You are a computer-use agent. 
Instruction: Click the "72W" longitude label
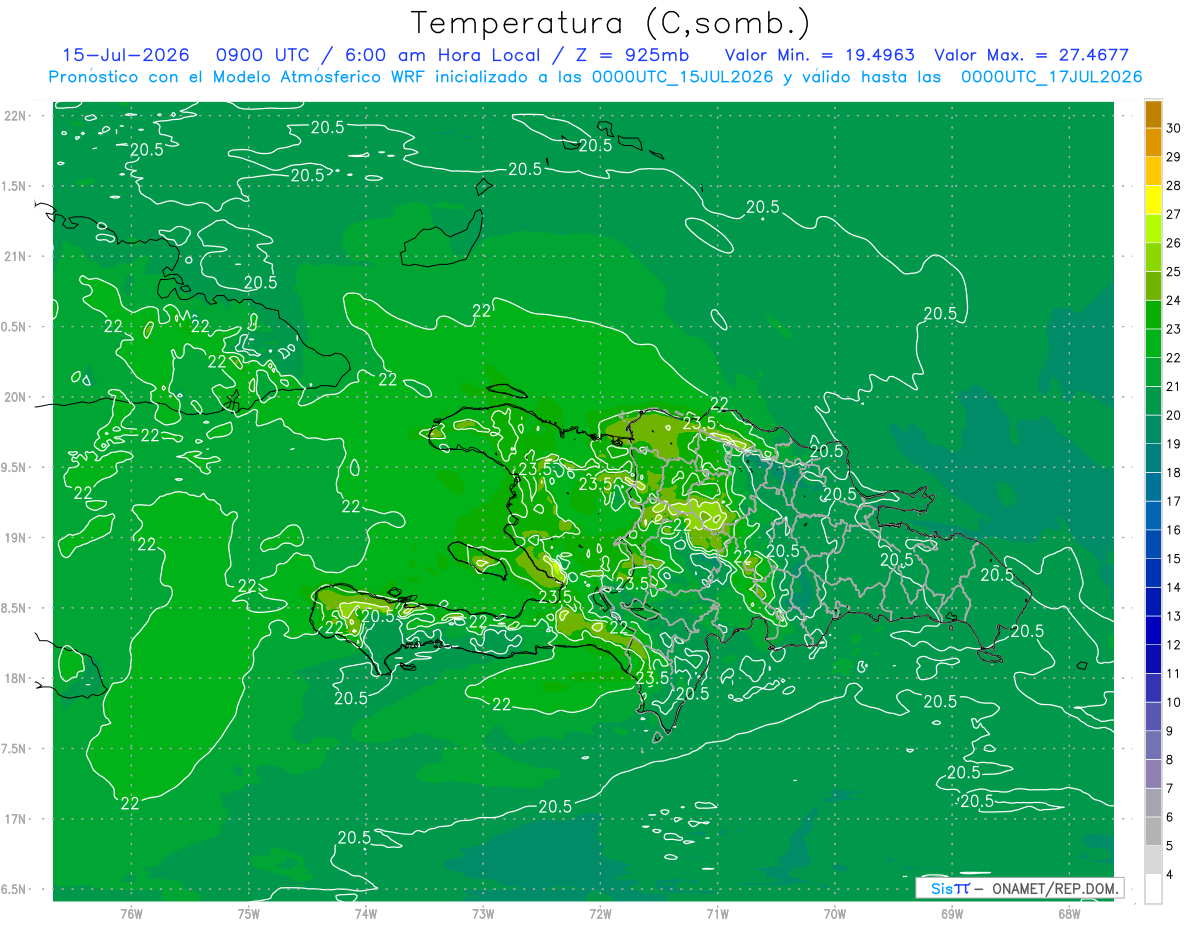point(600,913)
